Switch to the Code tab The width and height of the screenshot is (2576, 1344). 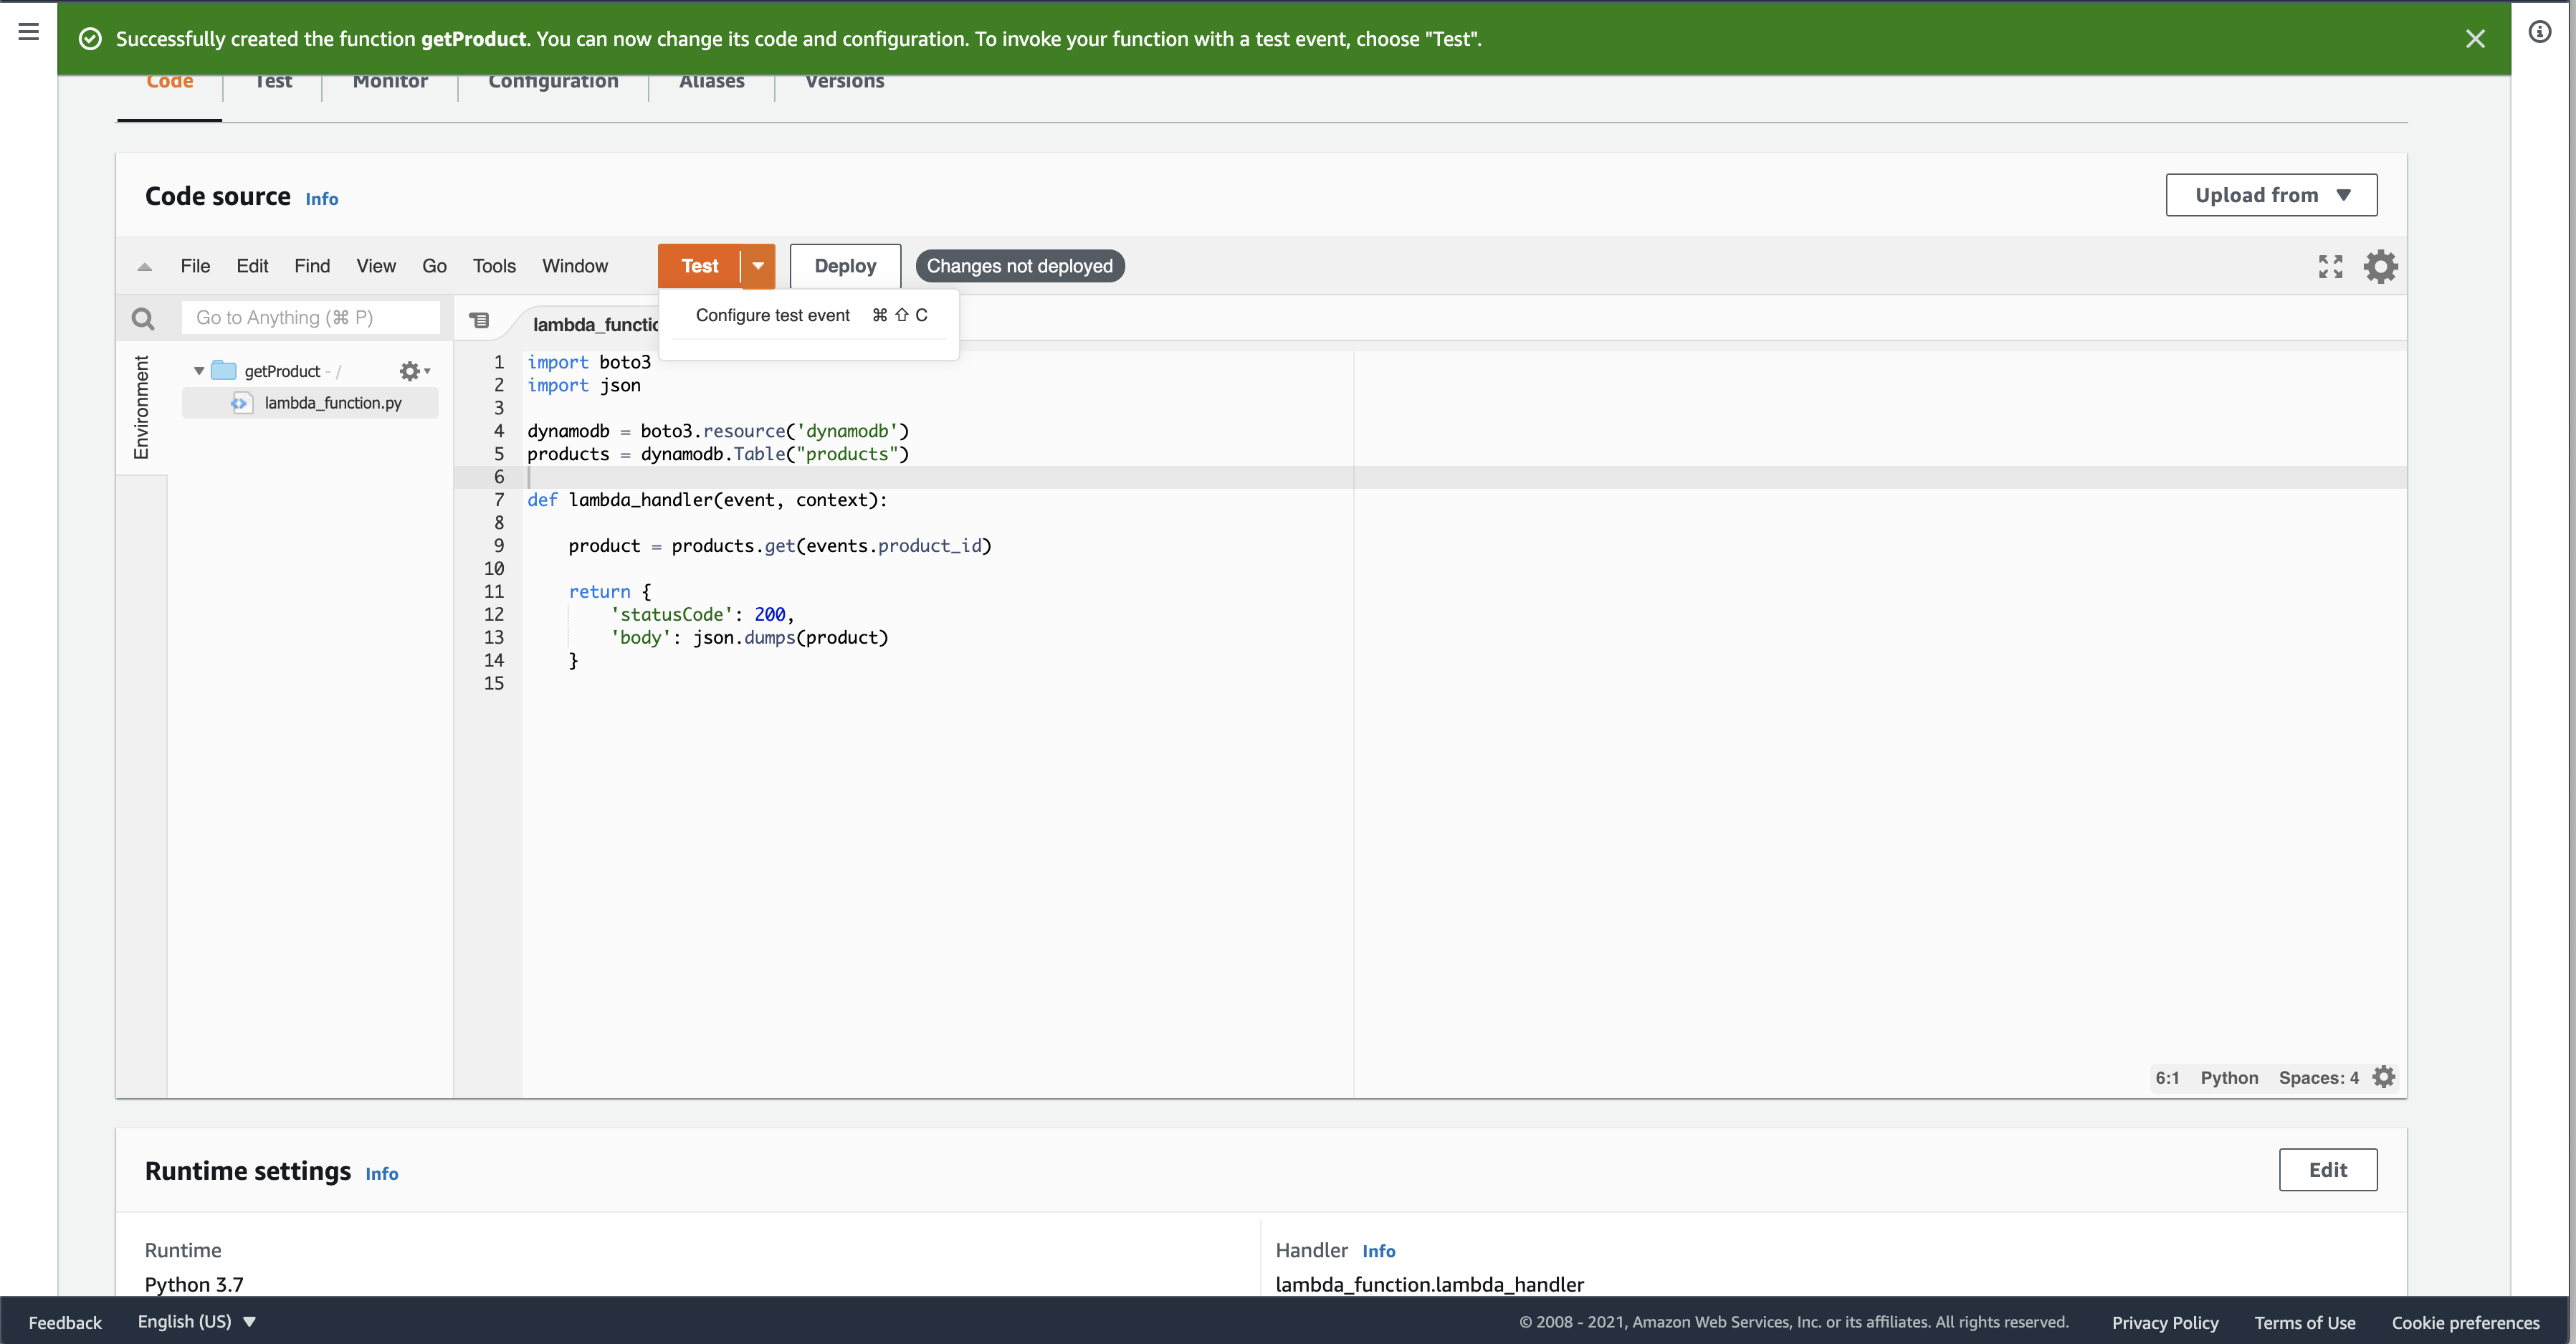[170, 82]
